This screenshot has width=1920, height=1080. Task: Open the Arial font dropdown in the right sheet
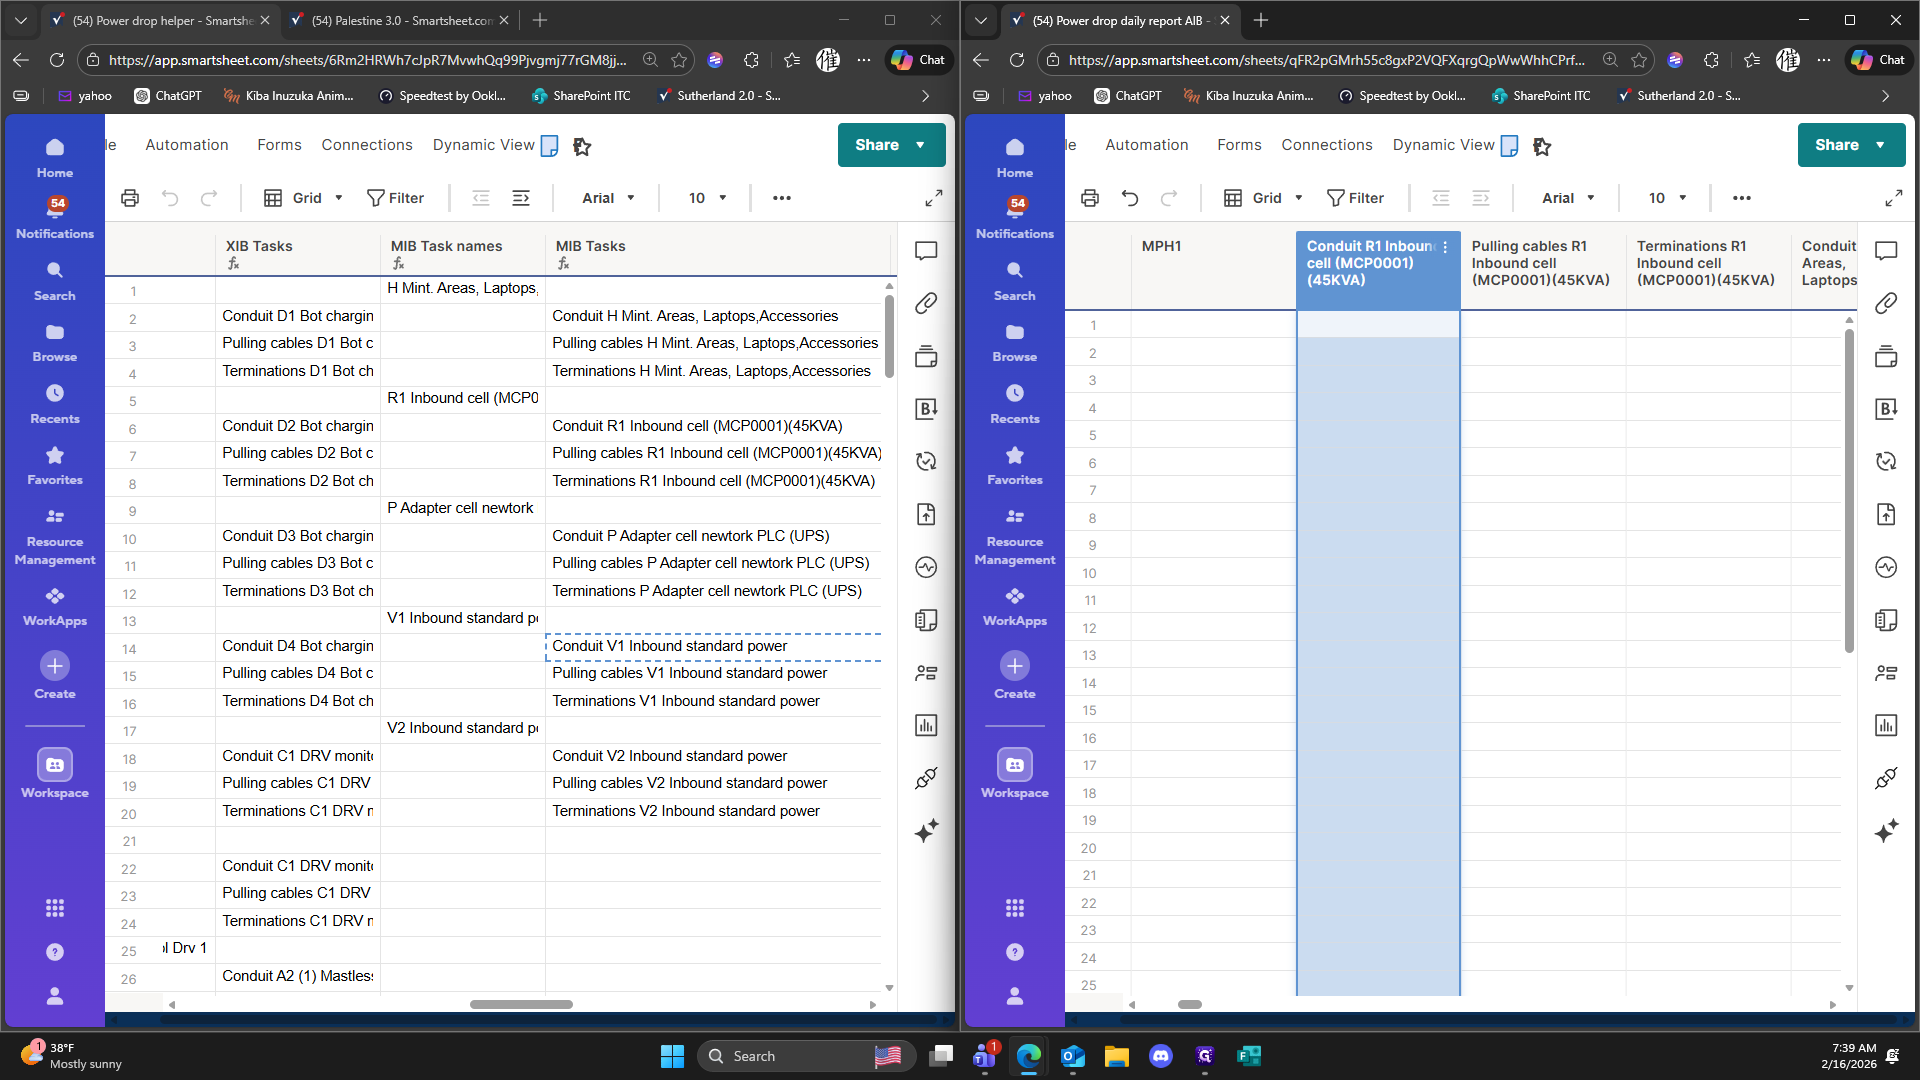(x=1567, y=198)
